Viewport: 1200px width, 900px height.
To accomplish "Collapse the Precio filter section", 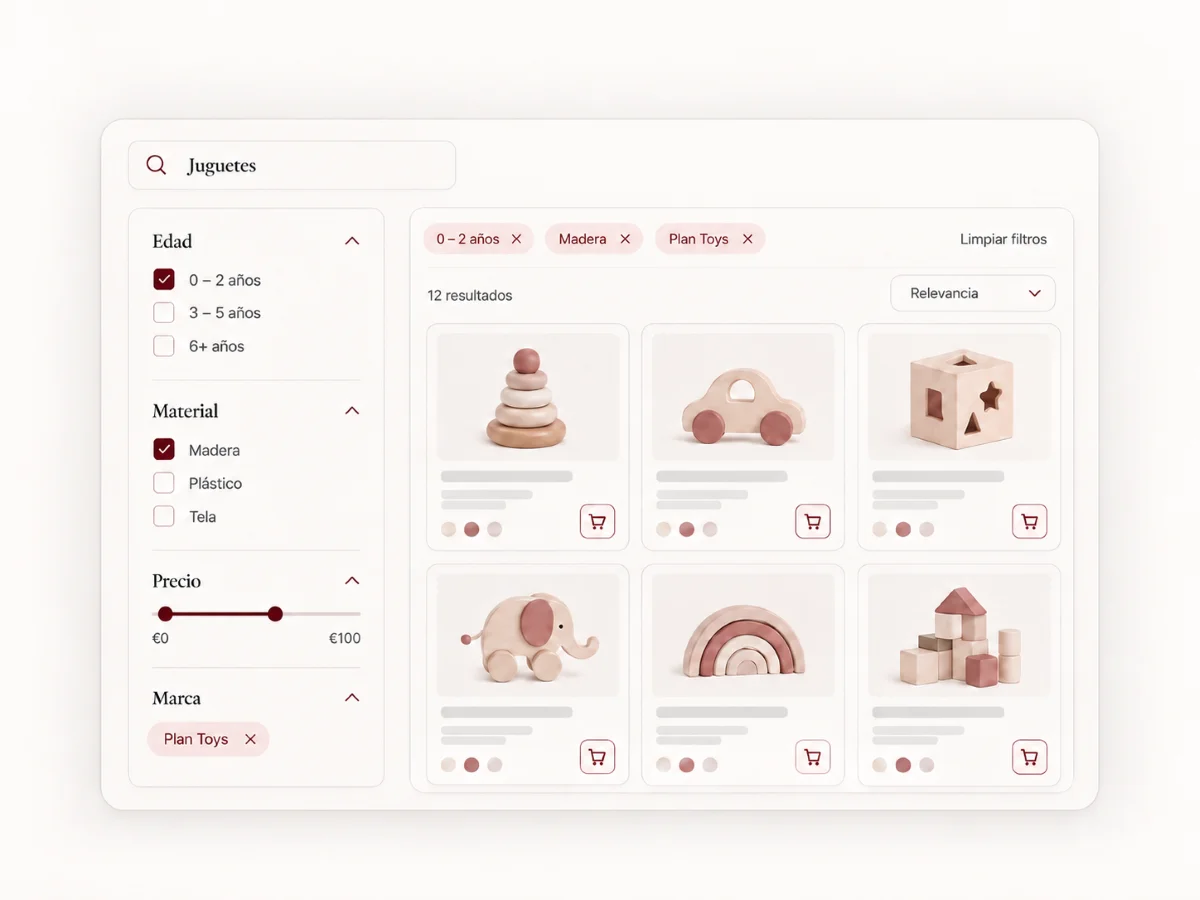I will pyautogui.click(x=351, y=581).
